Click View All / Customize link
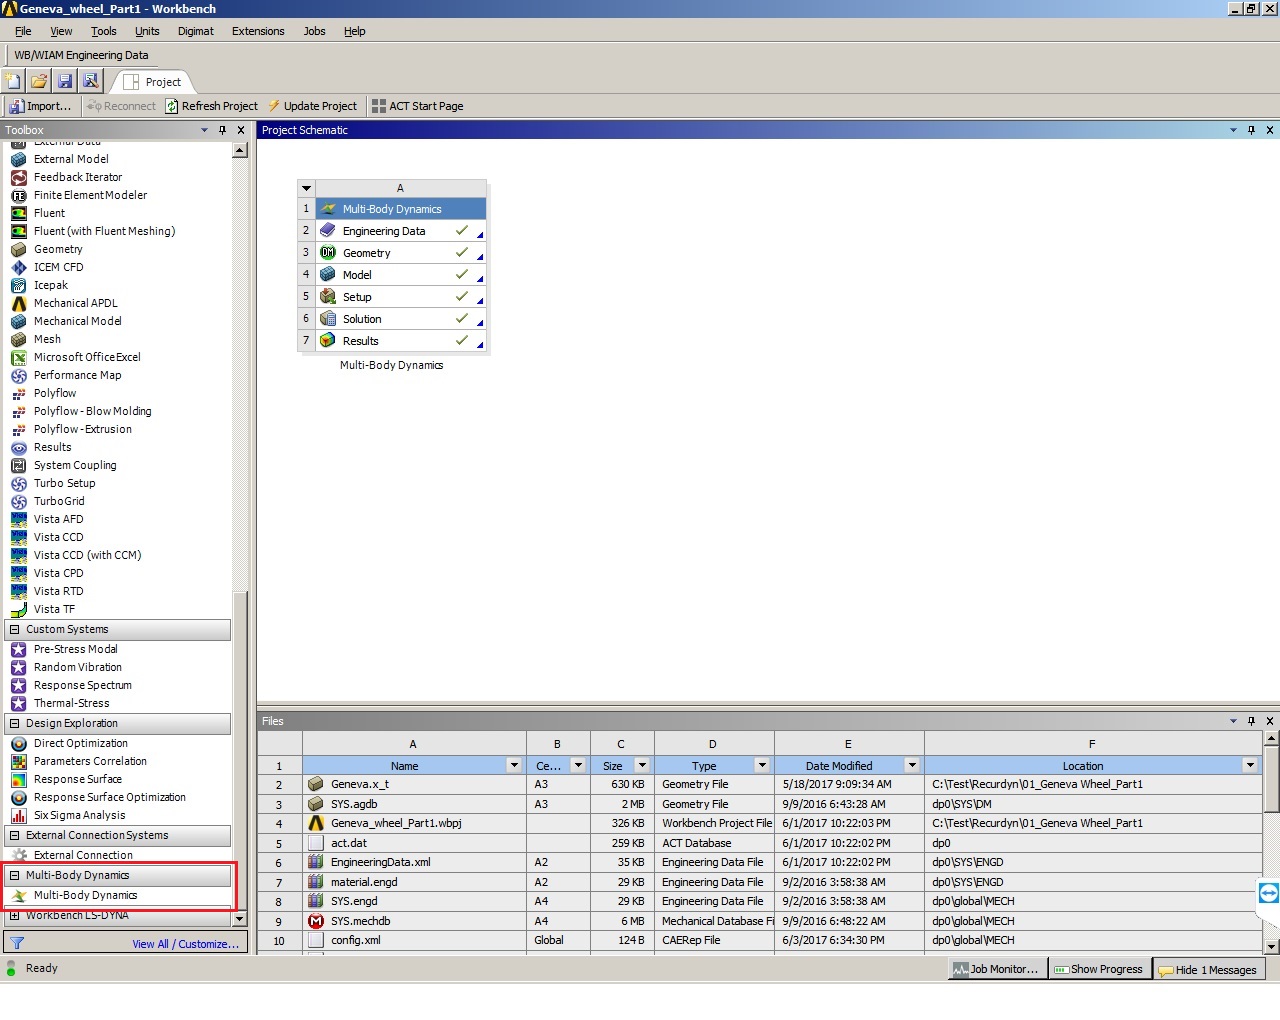1280x1020 pixels. (x=185, y=944)
